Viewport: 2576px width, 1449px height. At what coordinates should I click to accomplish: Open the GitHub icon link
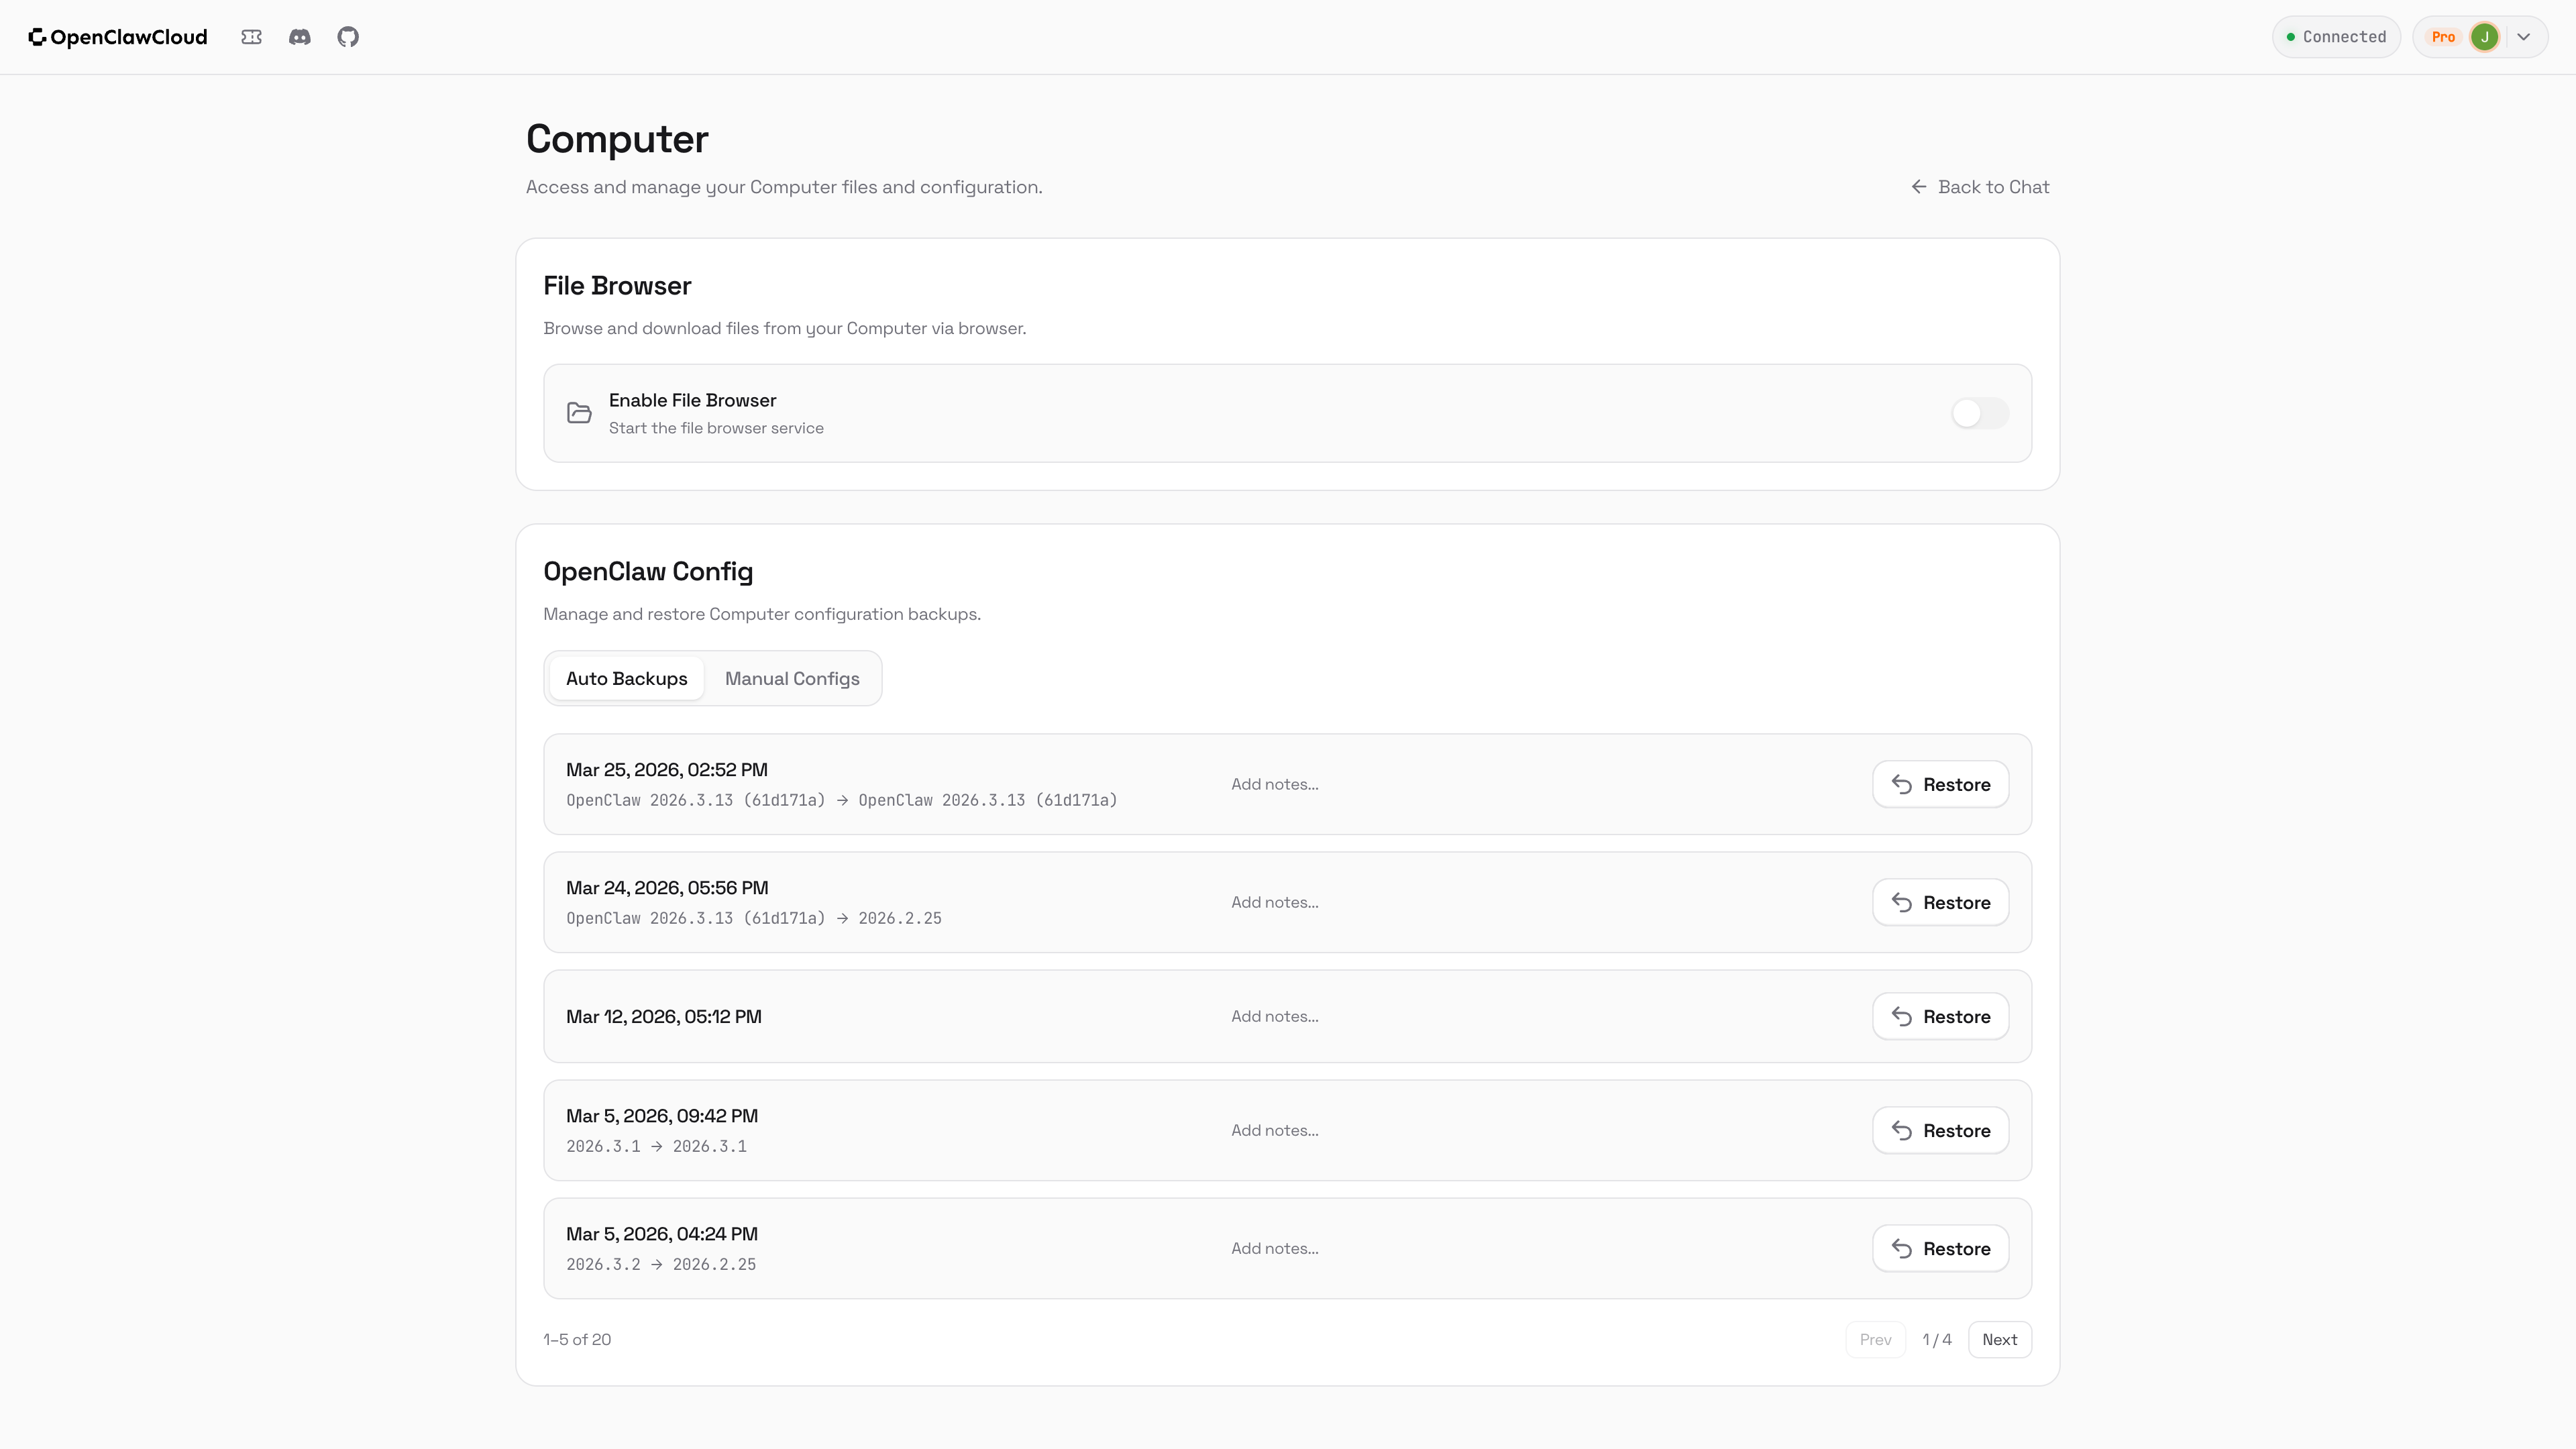348,37
